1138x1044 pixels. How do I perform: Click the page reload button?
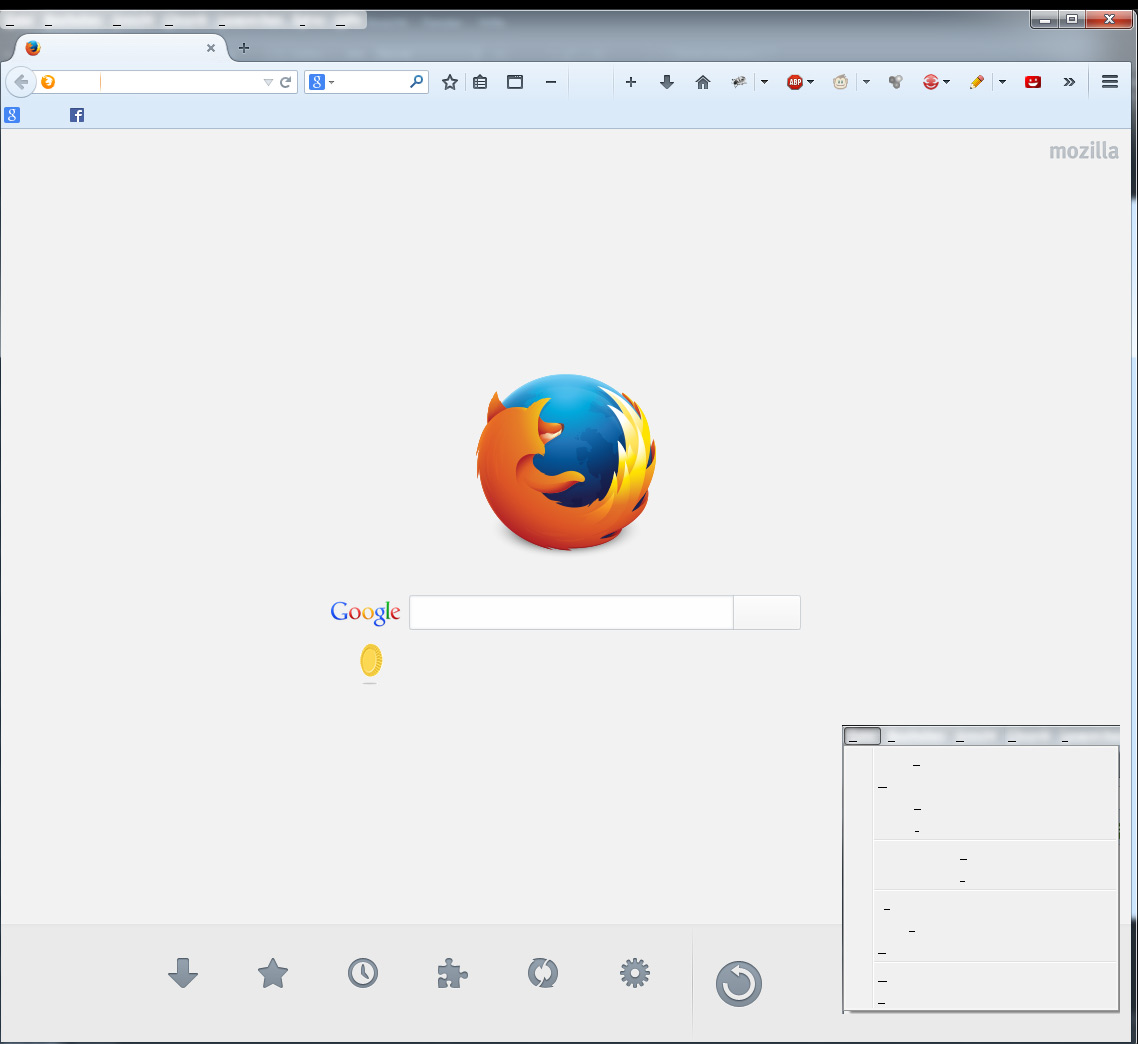[x=285, y=82]
